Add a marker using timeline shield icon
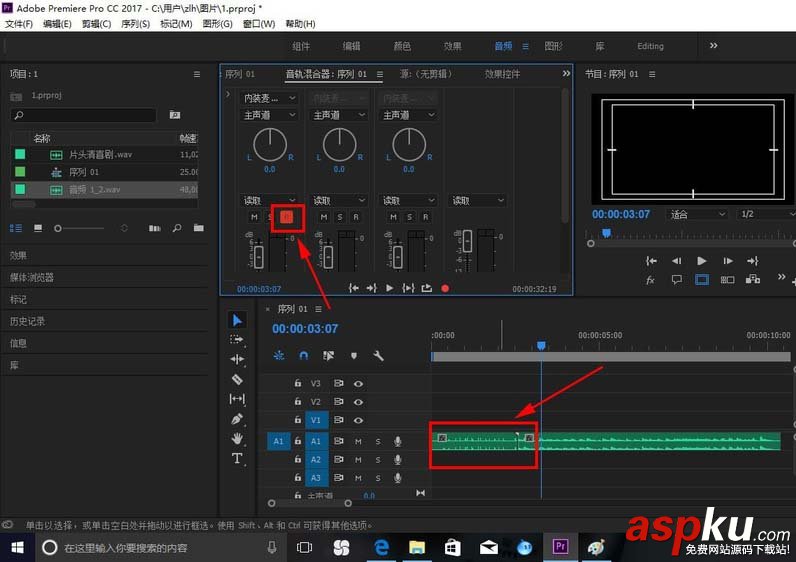The height and width of the screenshot is (562, 796). tap(354, 355)
